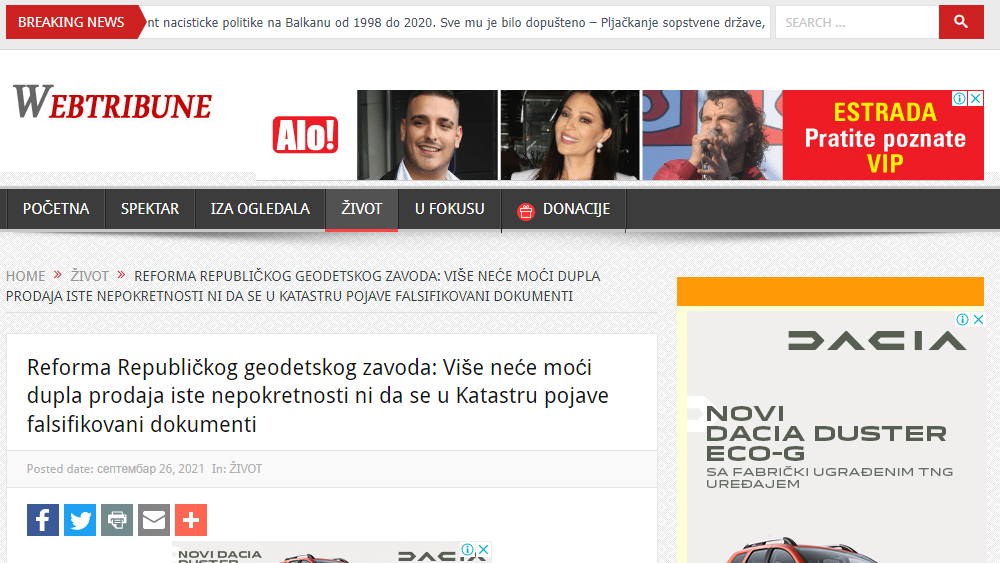Click the smiling man photo in banner
1000x563 pixels.
pos(427,135)
